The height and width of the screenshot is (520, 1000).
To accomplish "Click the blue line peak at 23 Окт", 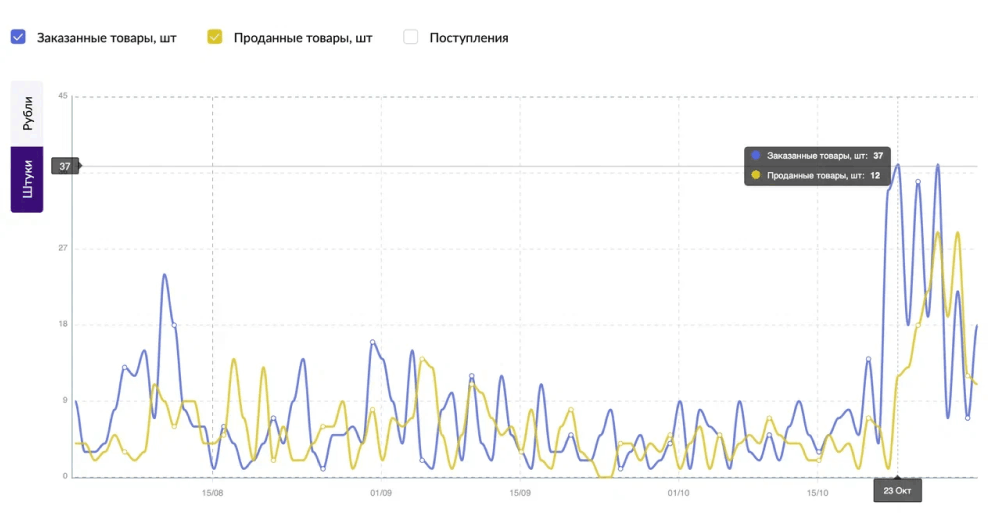I will tap(898, 165).
